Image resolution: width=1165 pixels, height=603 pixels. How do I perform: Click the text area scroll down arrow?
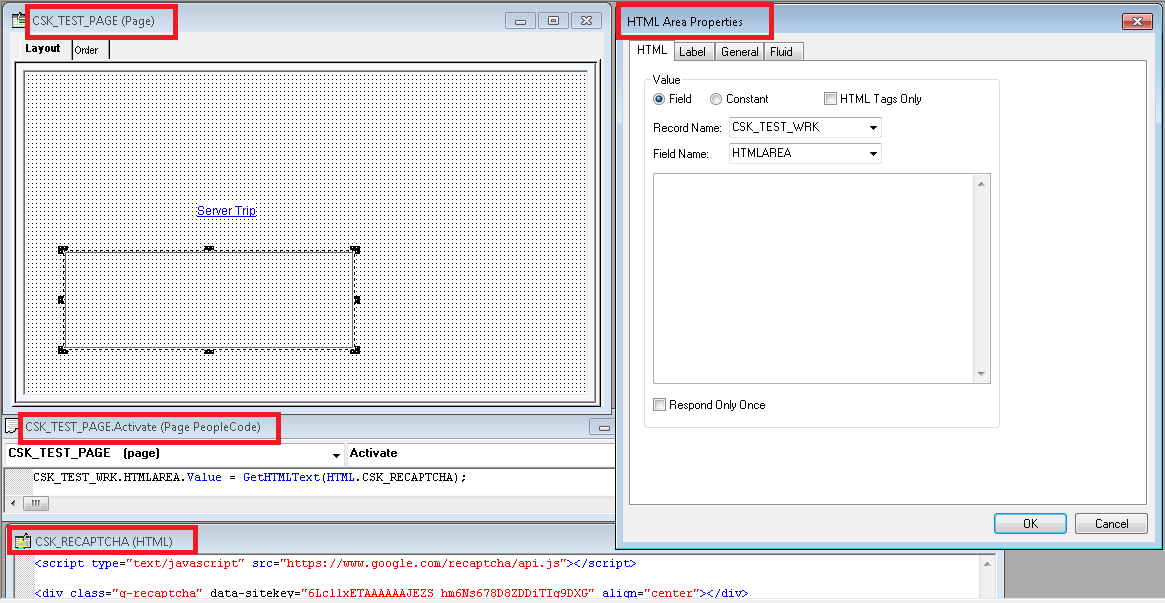click(x=981, y=374)
